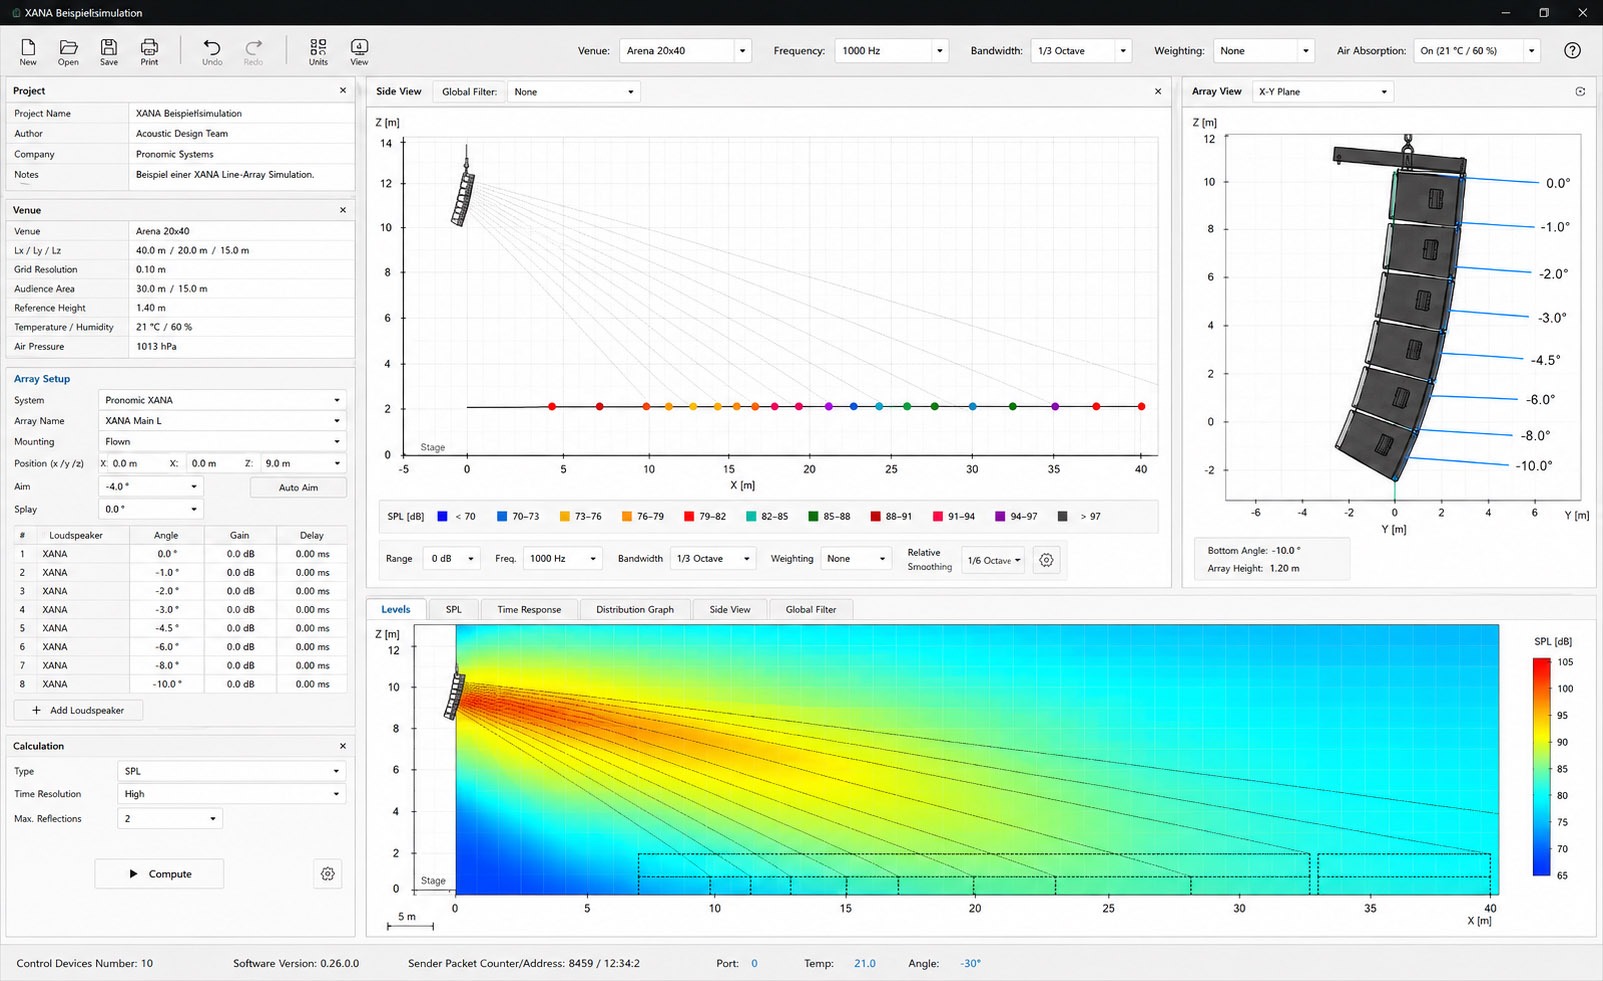The height and width of the screenshot is (981, 1603).
Task: Open the Global Filter None dropdown
Action: pyautogui.click(x=574, y=92)
